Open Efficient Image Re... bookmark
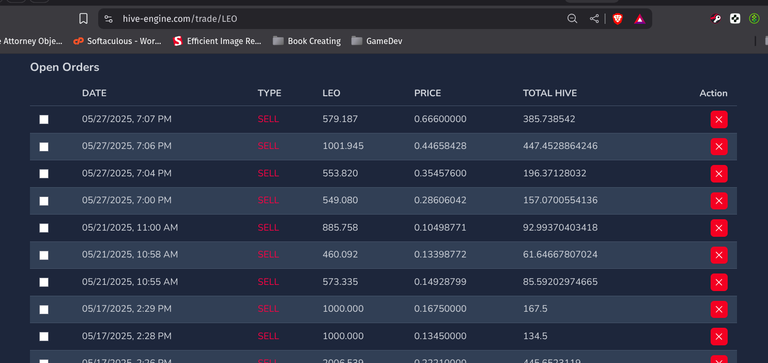This screenshot has width=768, height=363. (x=217, y=41)
